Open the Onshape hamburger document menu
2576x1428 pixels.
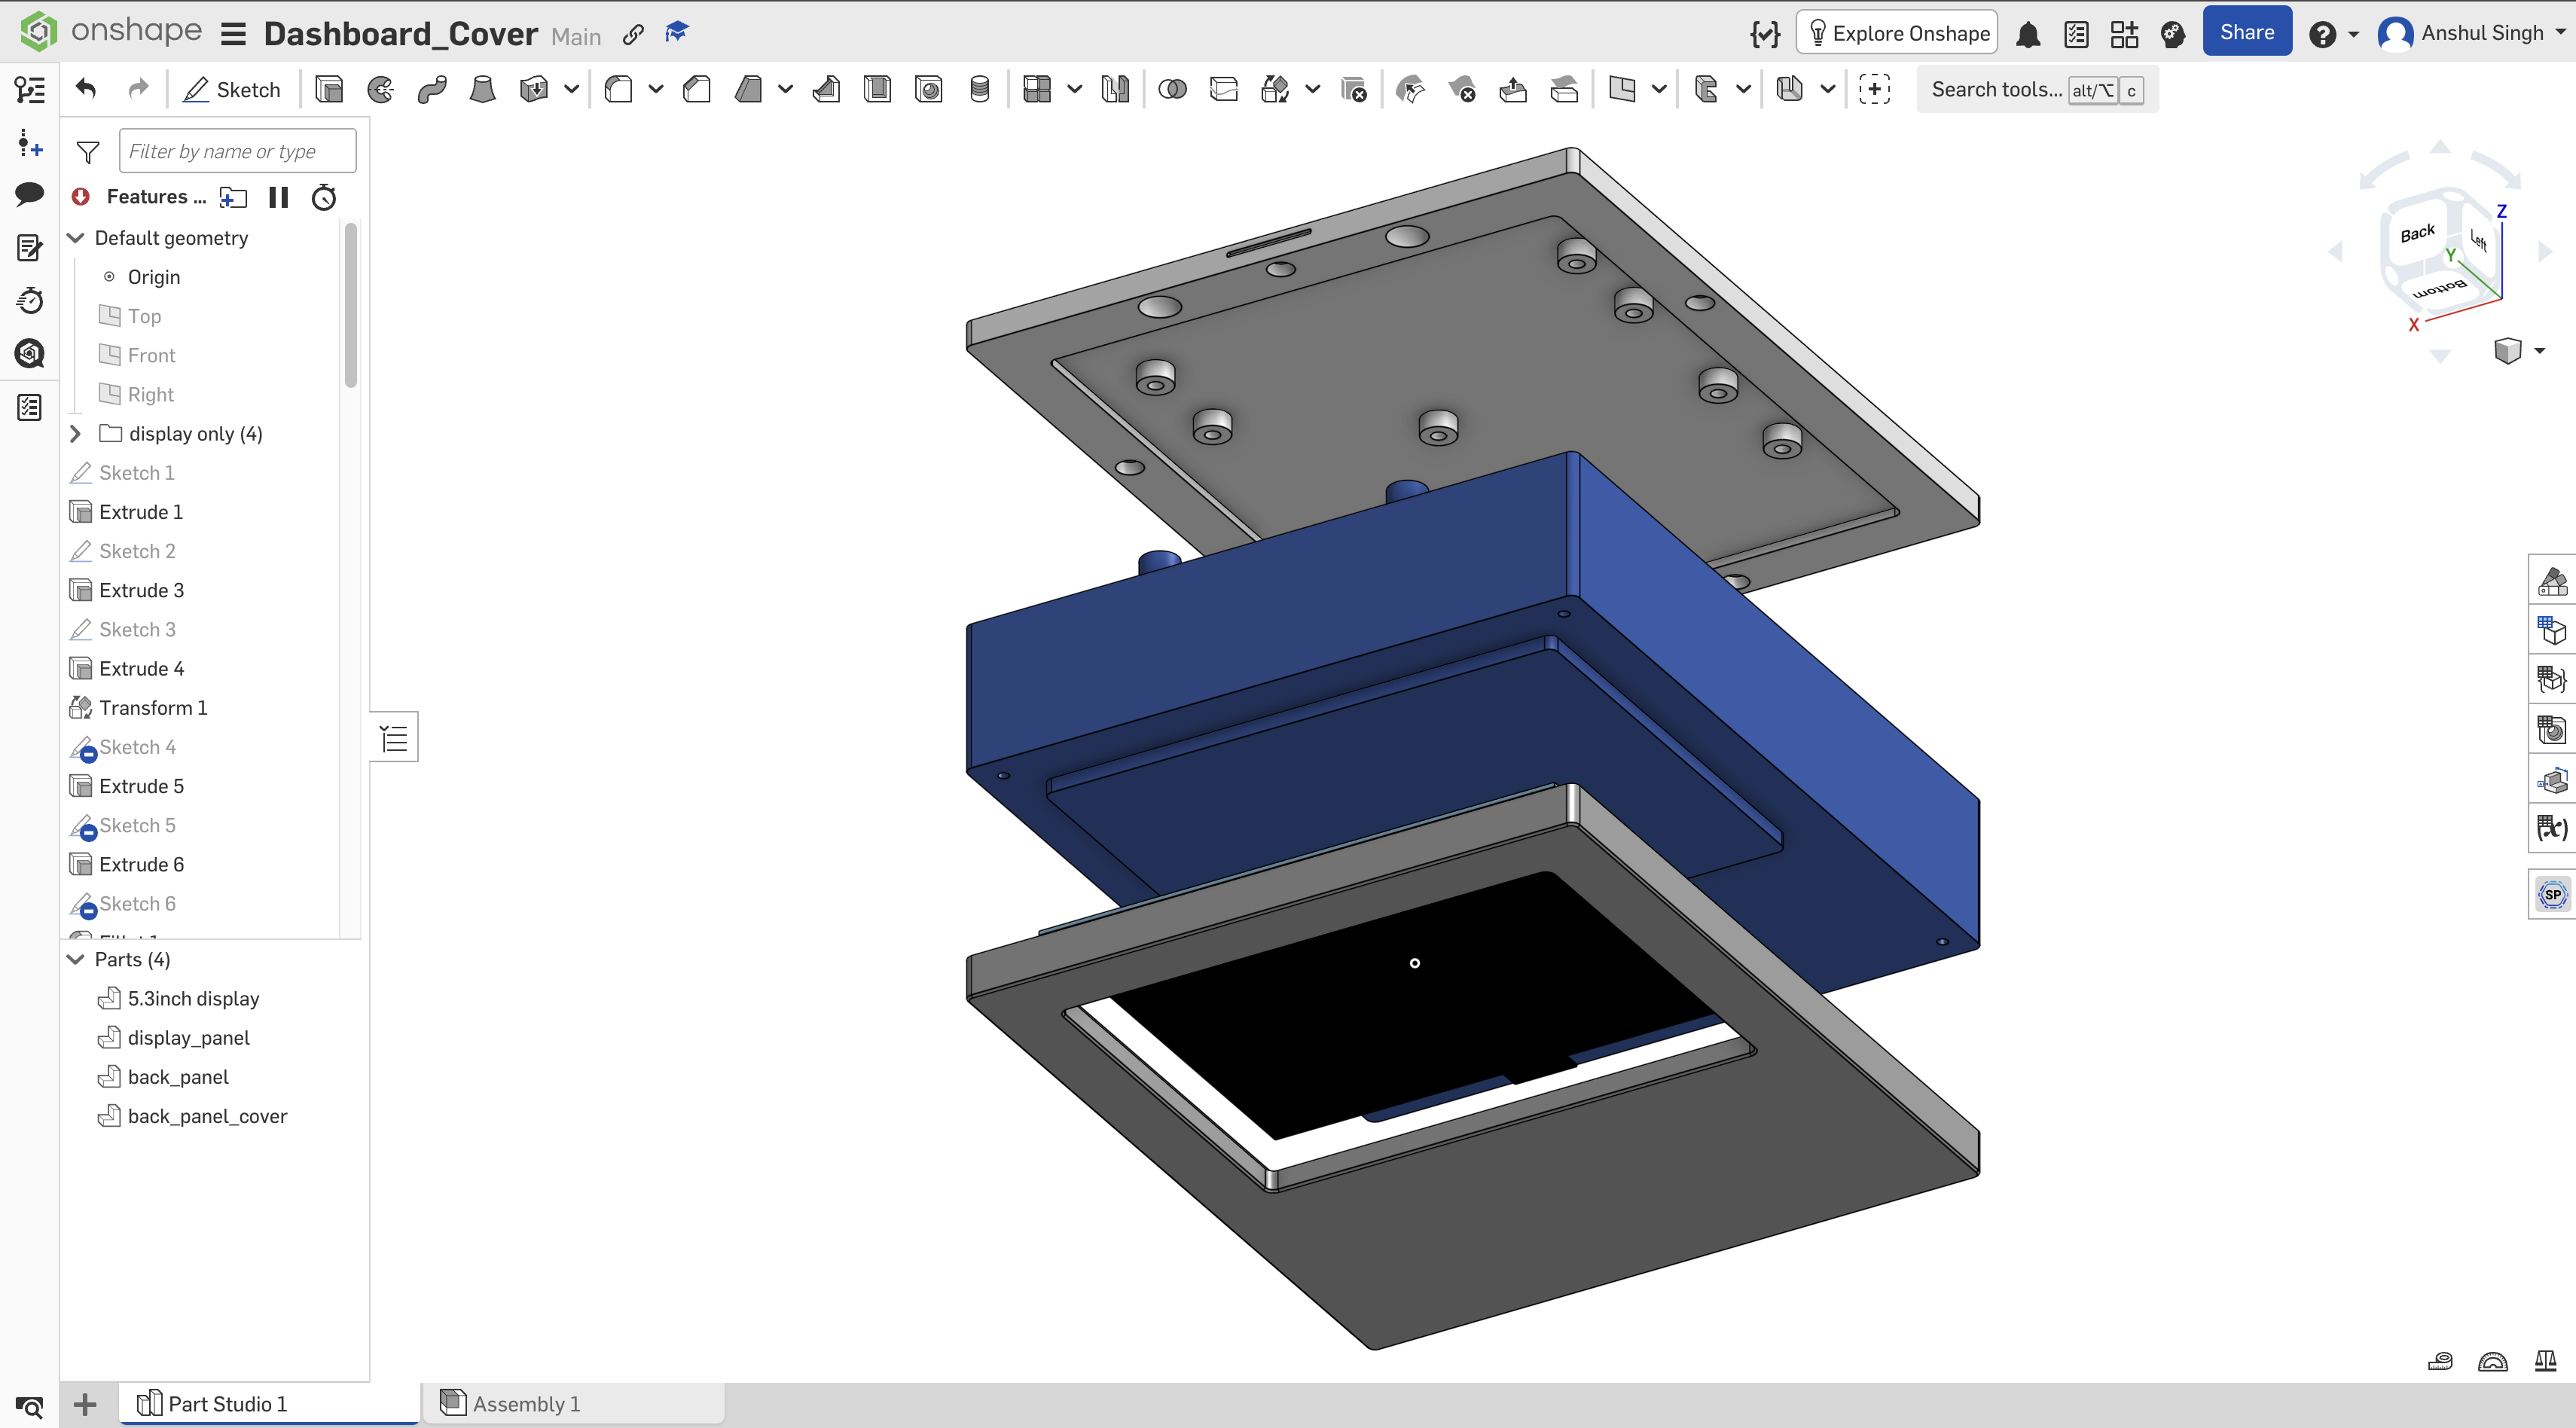tap(233, 35)
